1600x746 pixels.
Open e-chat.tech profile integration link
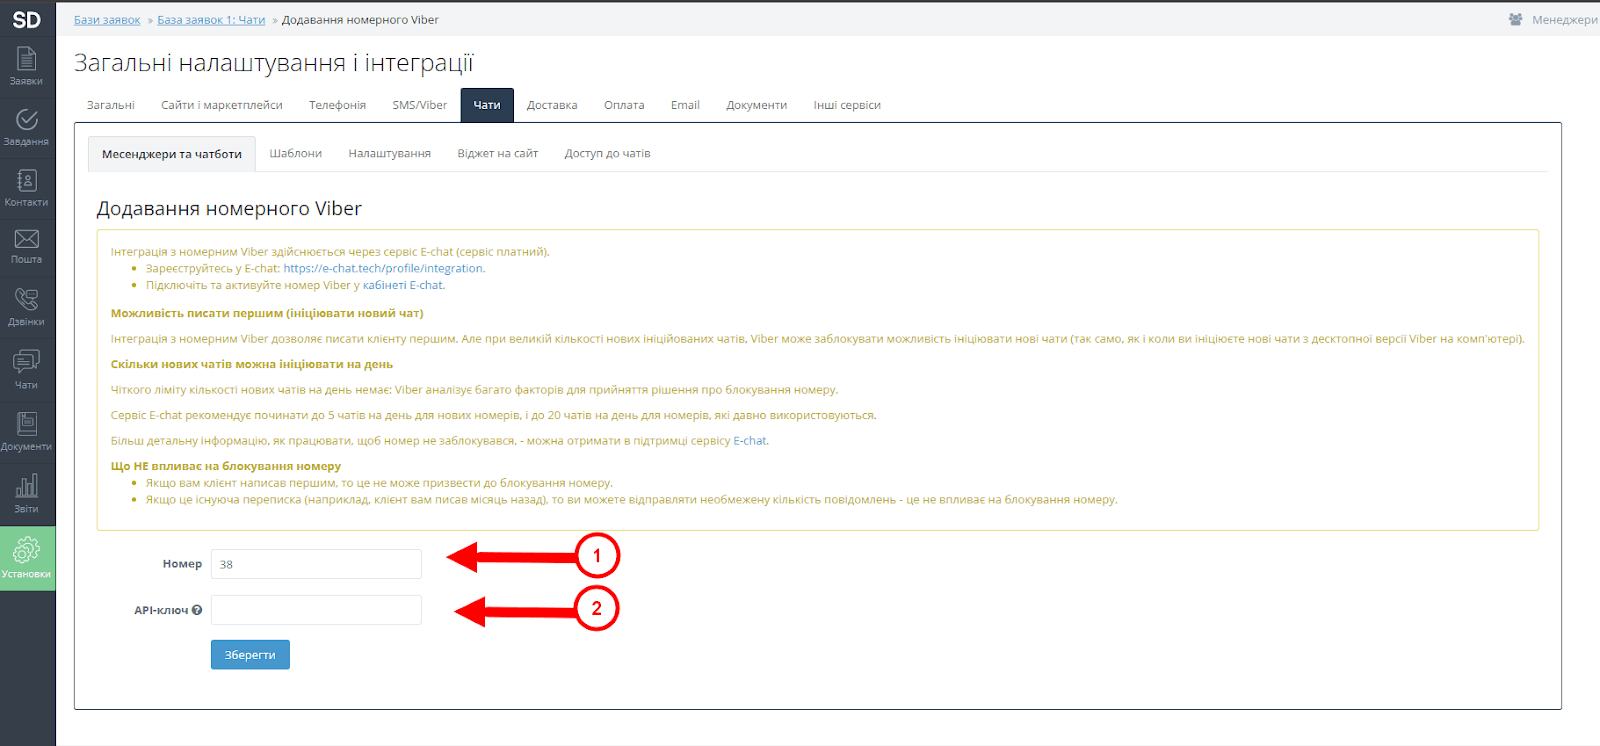(x=383, y=268)
